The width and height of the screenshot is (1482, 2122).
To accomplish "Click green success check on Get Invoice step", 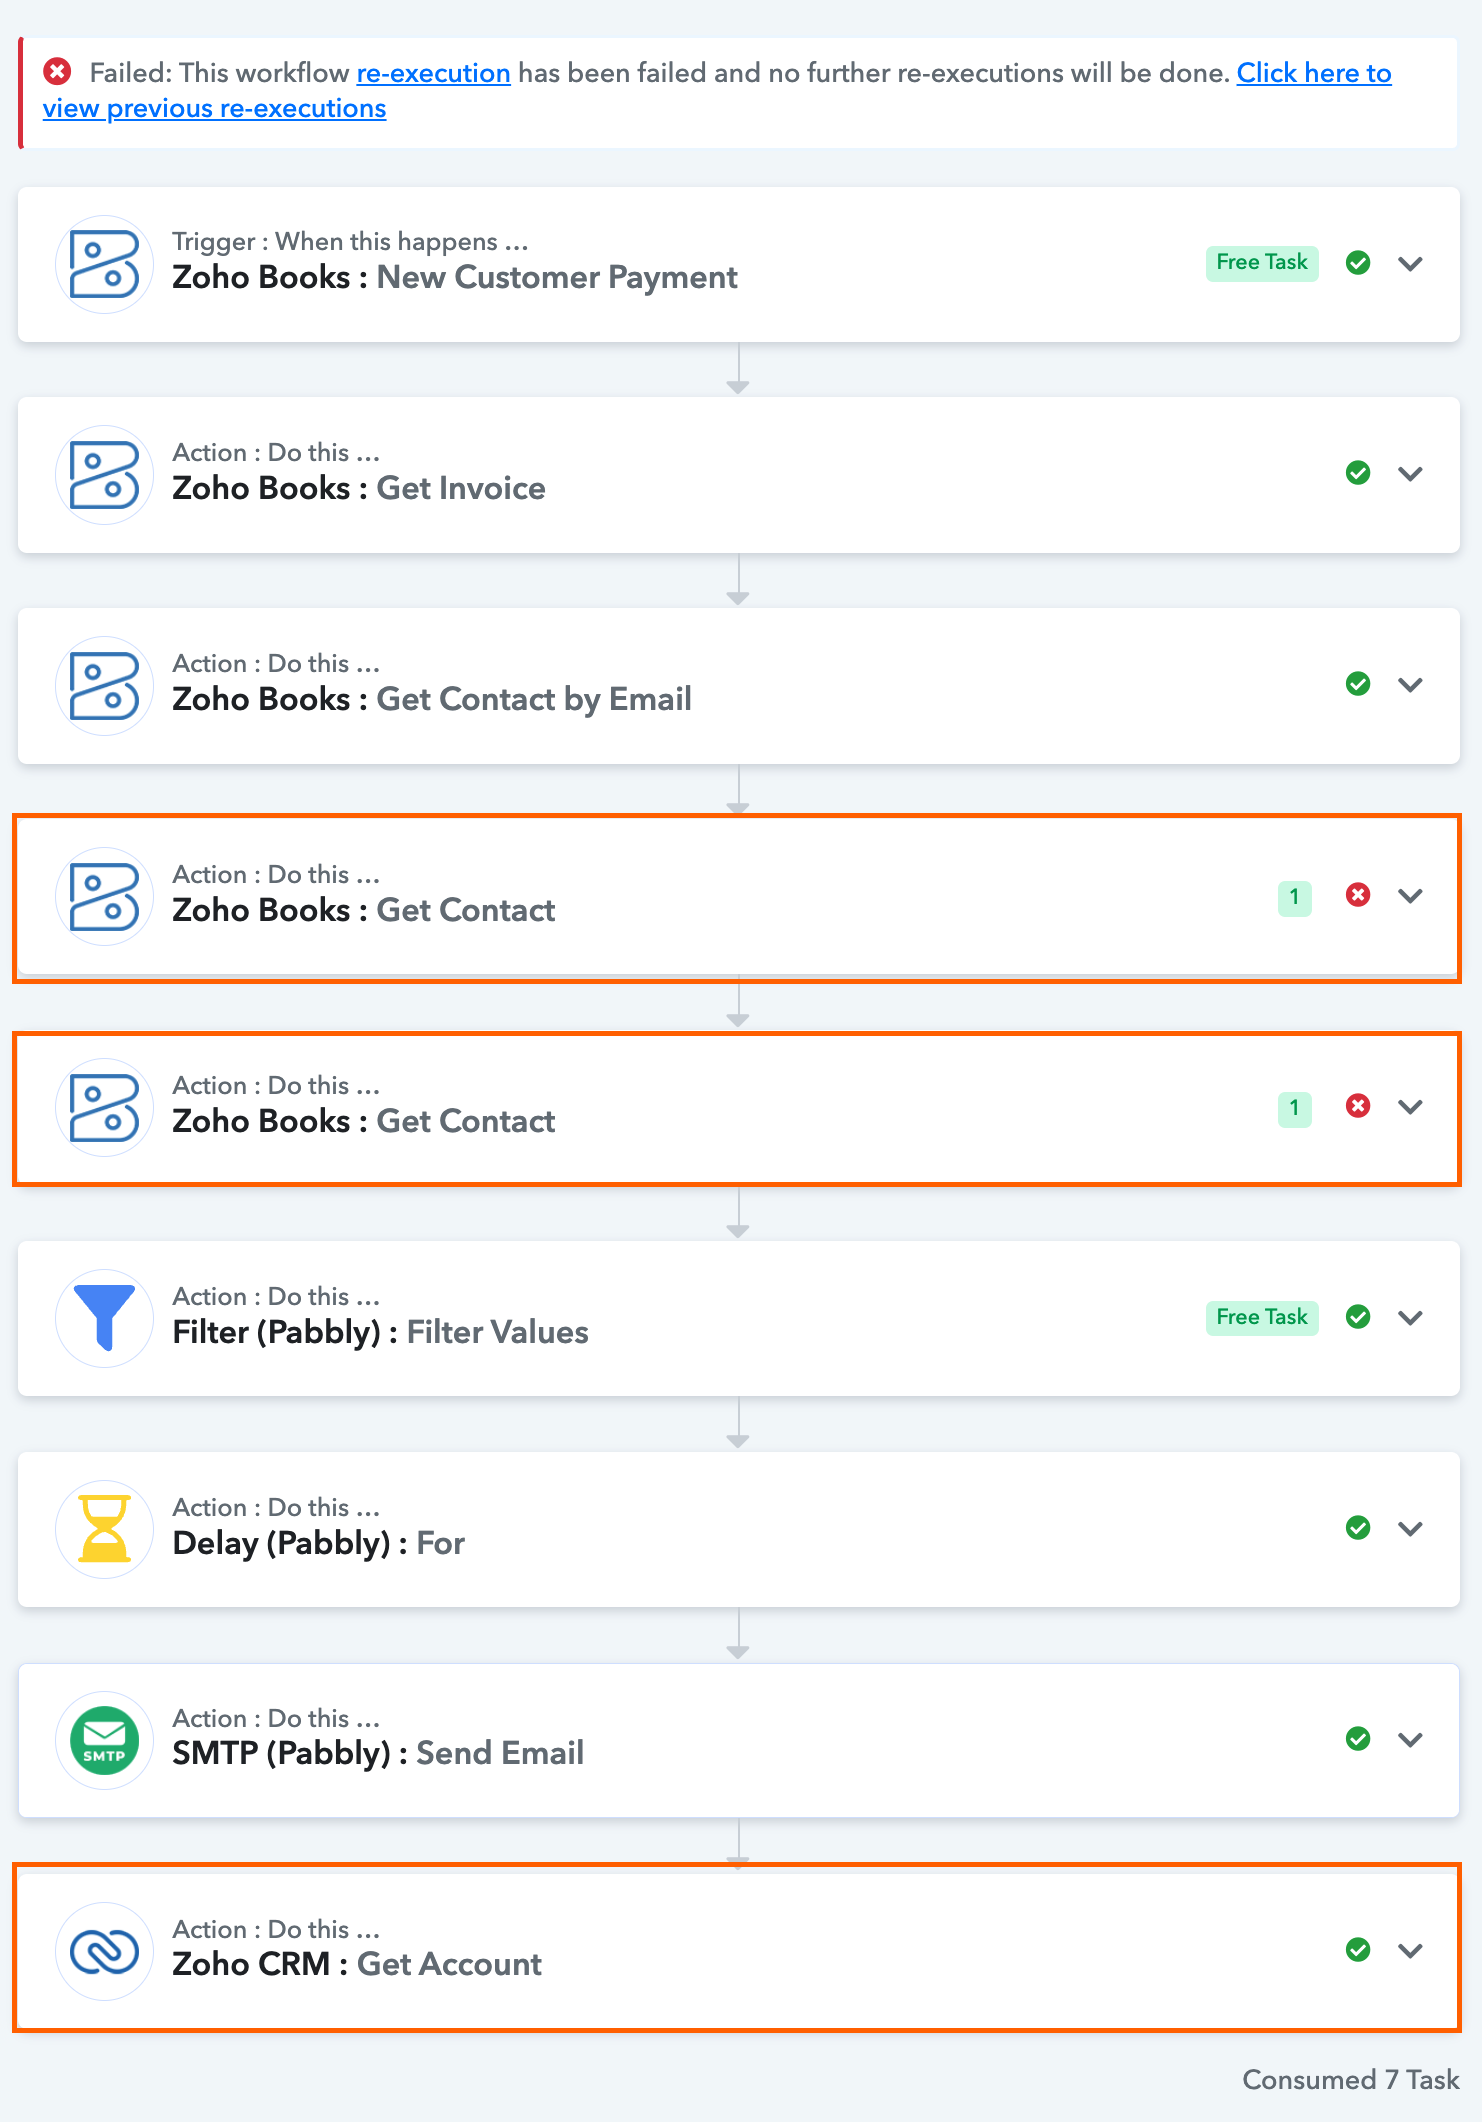I will point(1358,473).
